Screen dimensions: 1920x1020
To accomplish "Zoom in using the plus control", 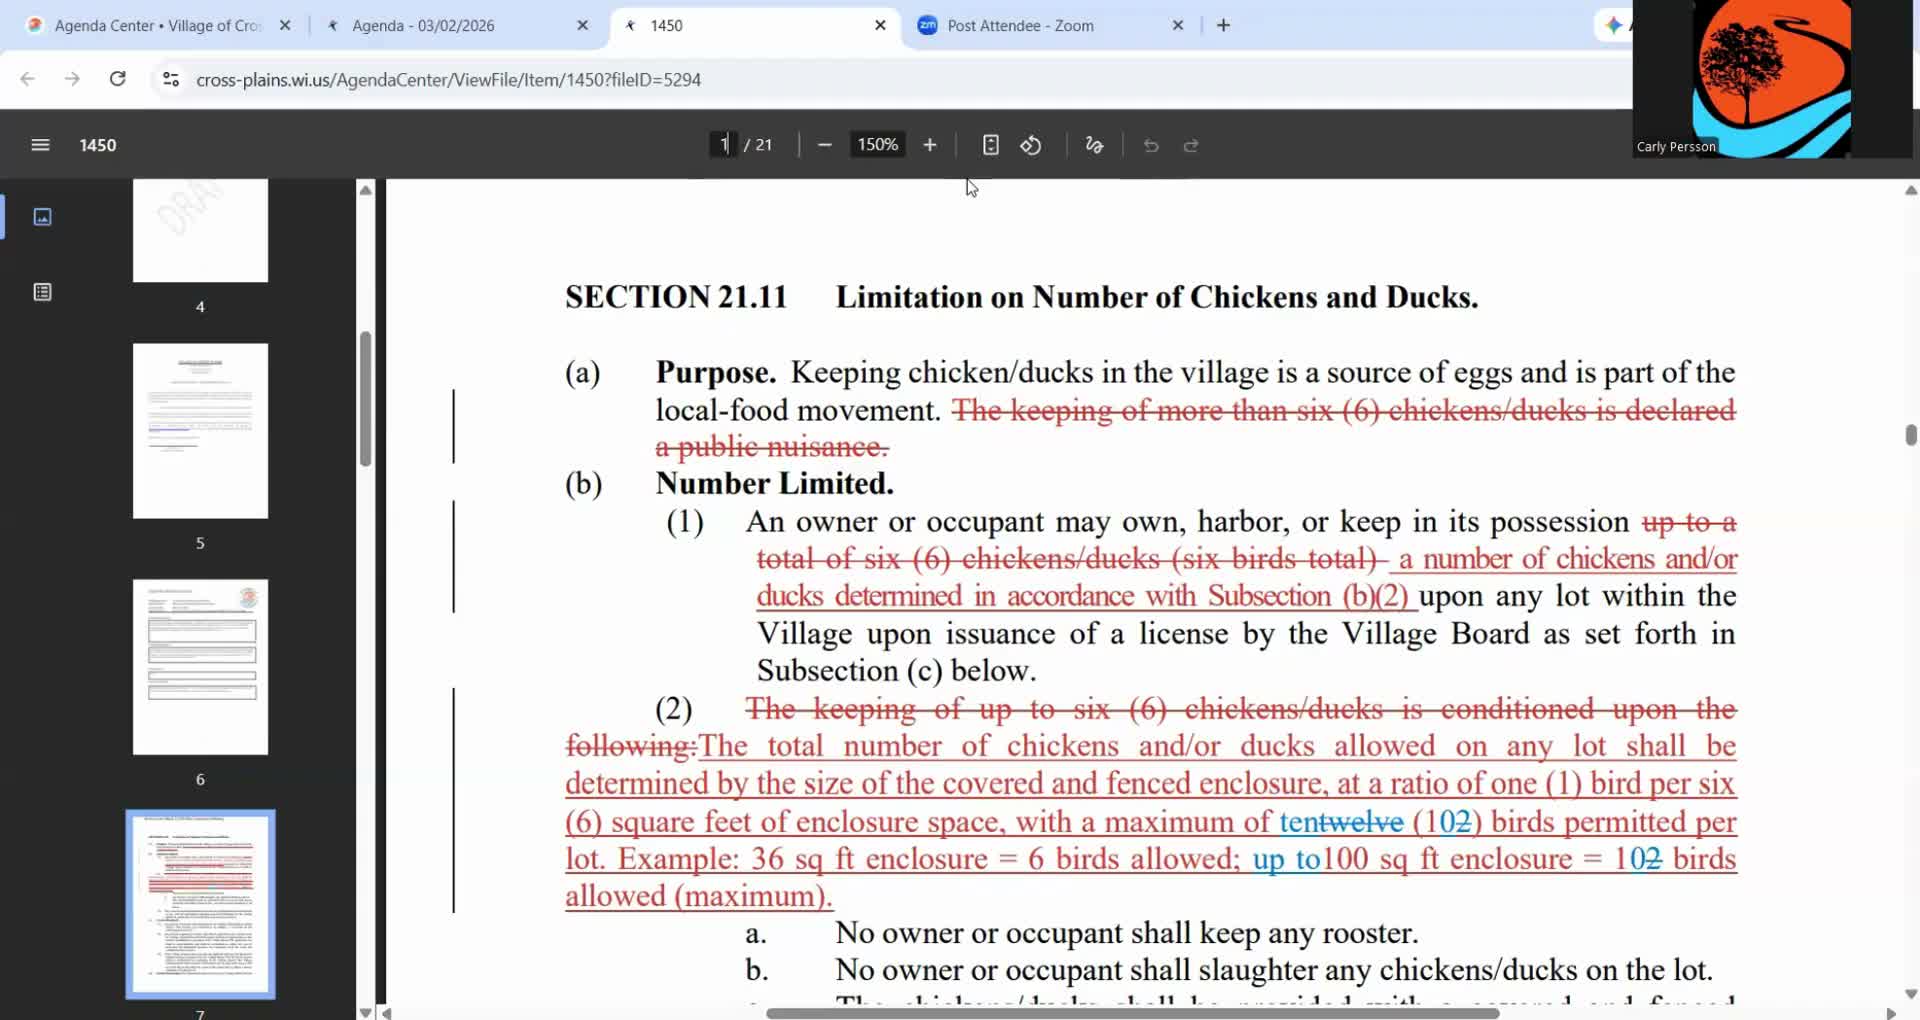I will pos(928,145).
